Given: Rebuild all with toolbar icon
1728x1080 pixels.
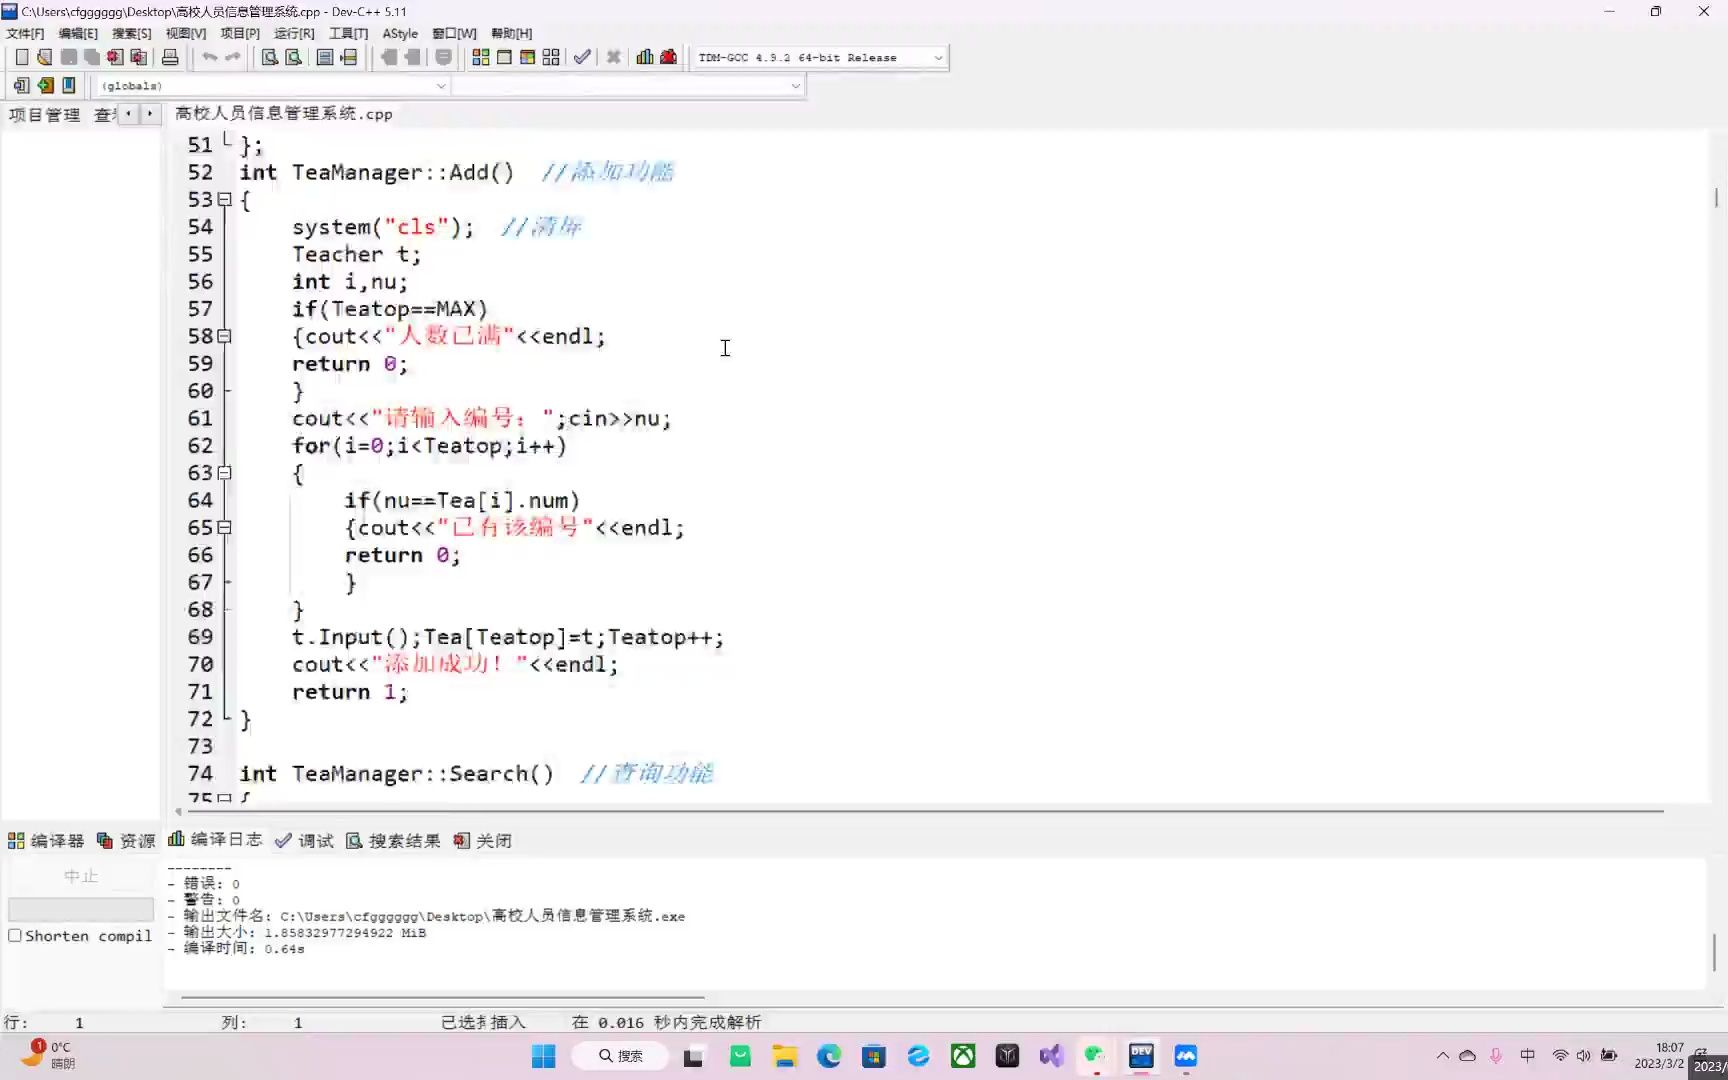Looking at the screenshot, I should tap(551, 57).
